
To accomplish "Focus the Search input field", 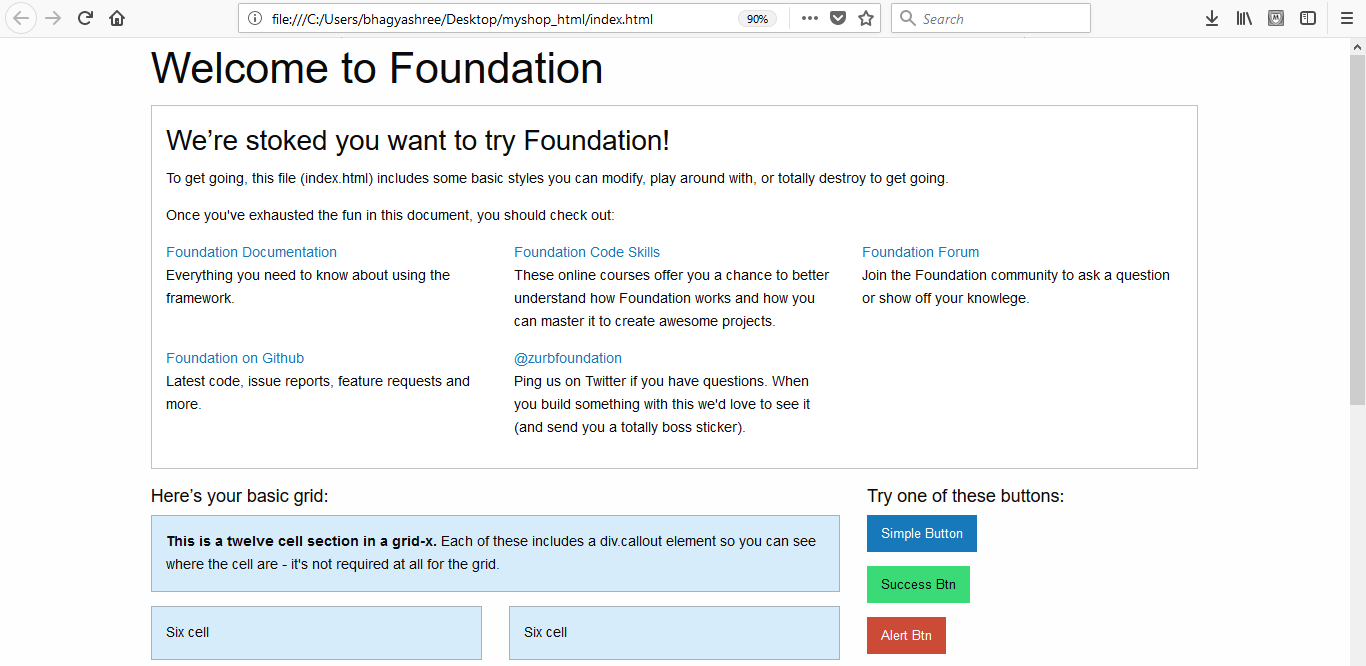I will (990, 18).
